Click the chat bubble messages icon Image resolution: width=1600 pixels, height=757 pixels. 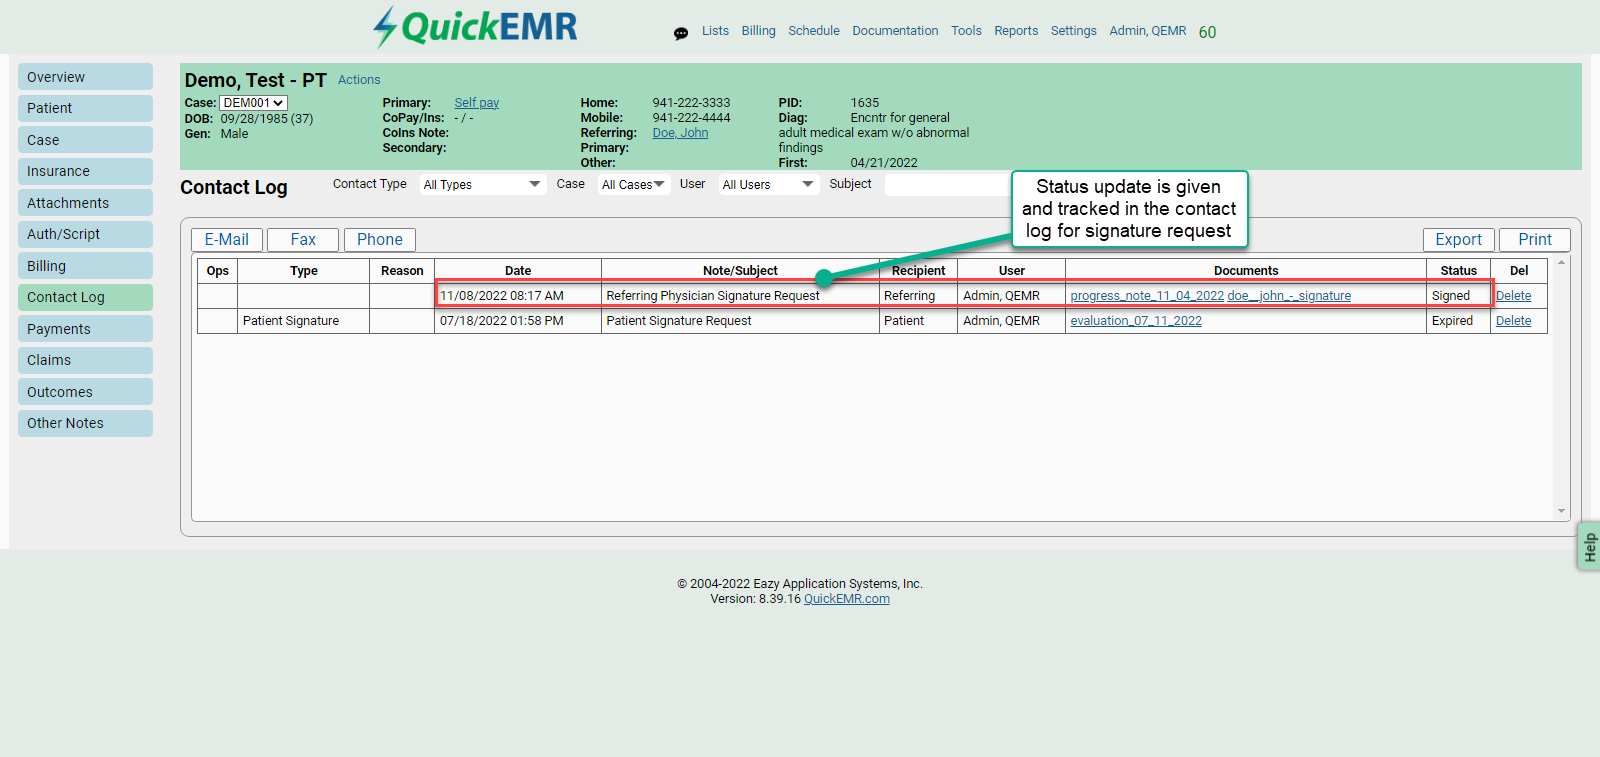pos(681,33)
